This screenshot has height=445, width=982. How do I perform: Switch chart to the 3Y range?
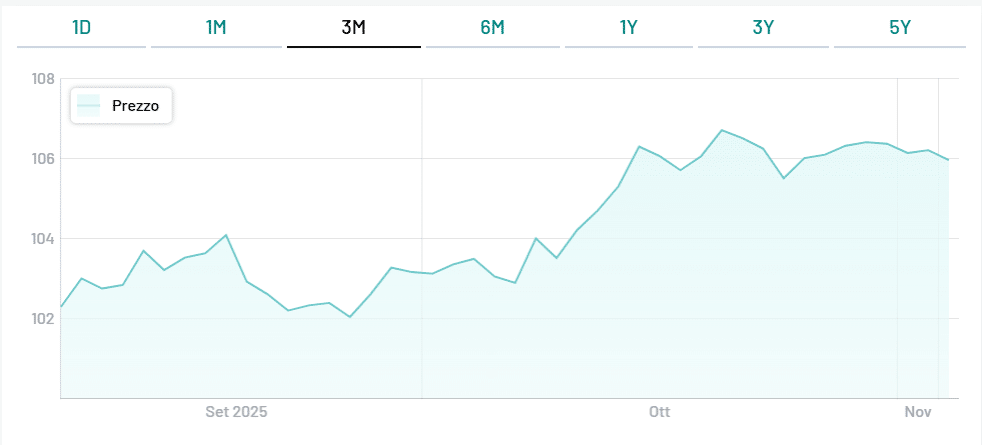[x=763, y=28]
